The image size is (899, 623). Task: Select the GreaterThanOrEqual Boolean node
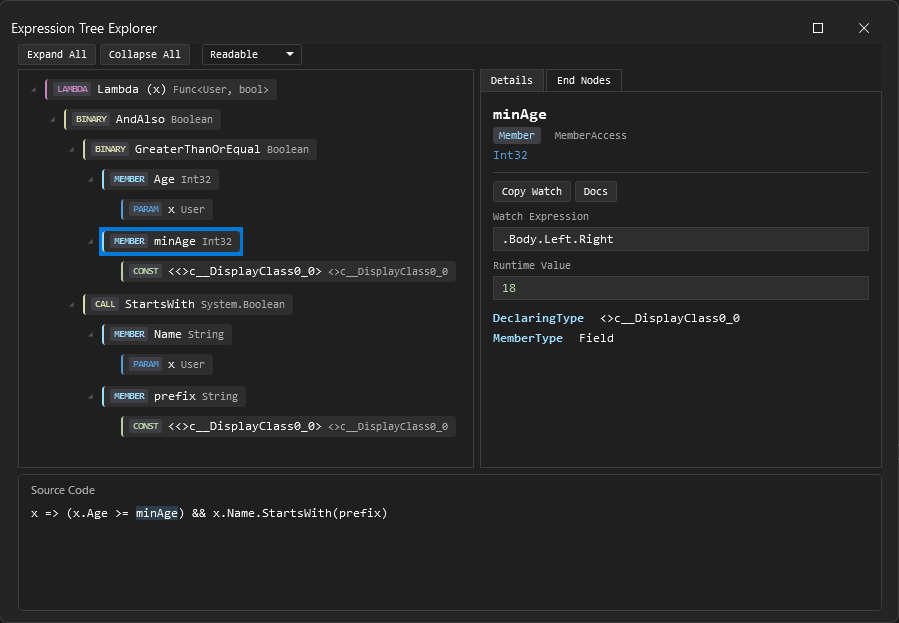pyautogui.click(x=200, y=149)
